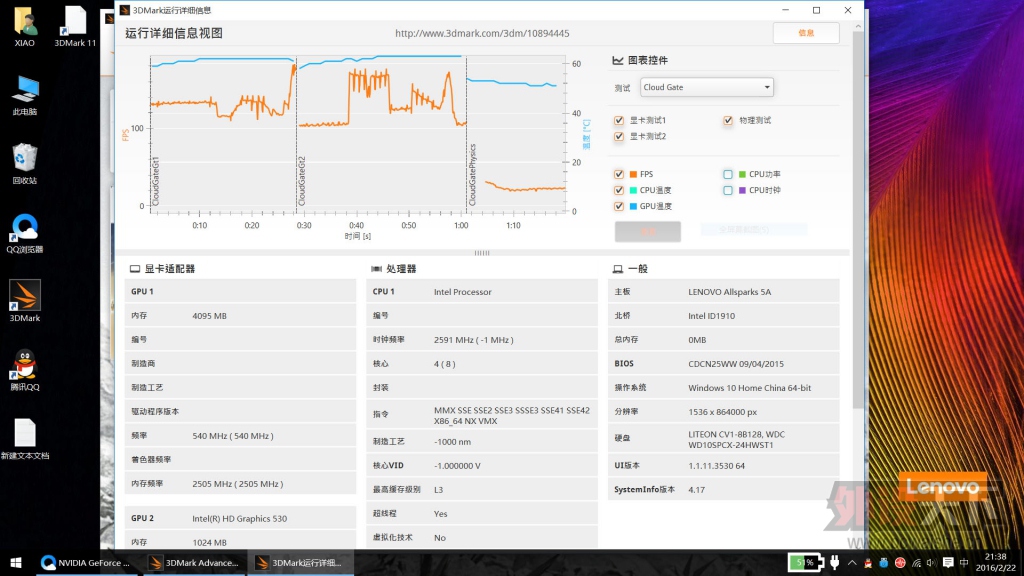Click the 3DMark title bar app icon

point(125,10)
